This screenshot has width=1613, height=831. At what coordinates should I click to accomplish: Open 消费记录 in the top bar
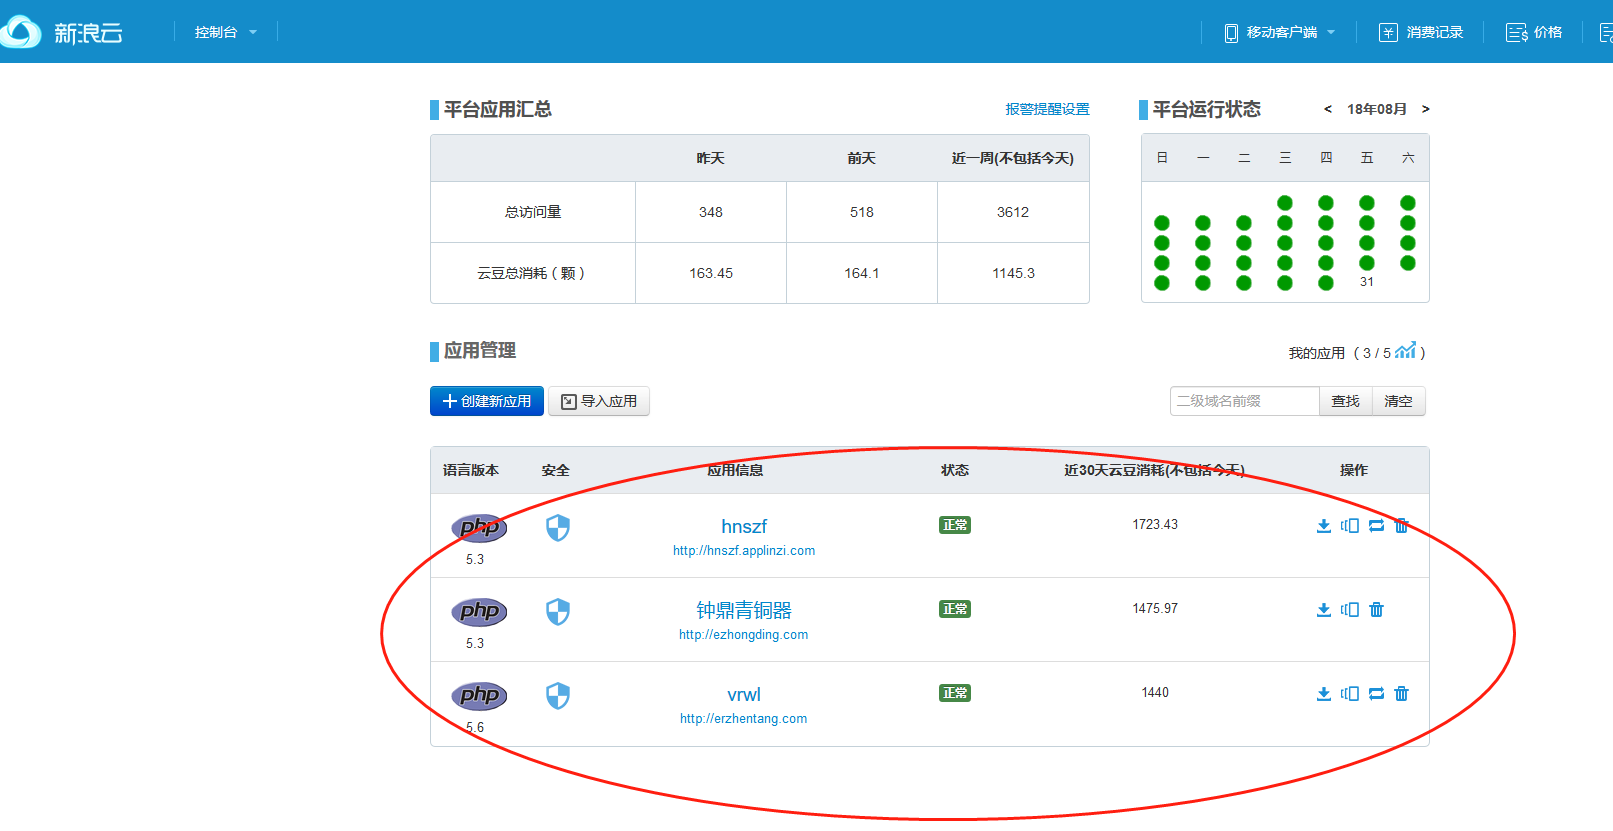click(1421, 32)
